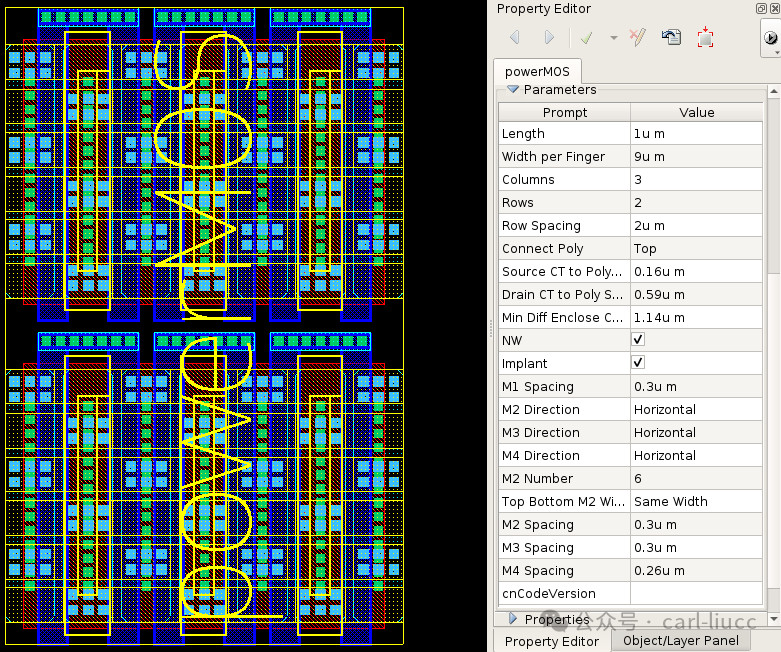This screenshot has height=652, width=781.
Task: Open the Connect Poly value Top
Action: tap(696, 249)
